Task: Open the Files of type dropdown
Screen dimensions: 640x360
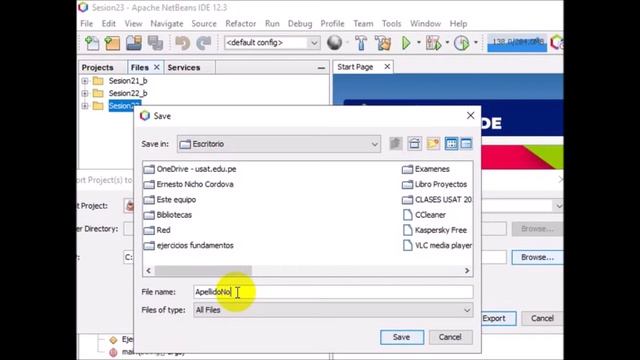Action: click(333, 310)
